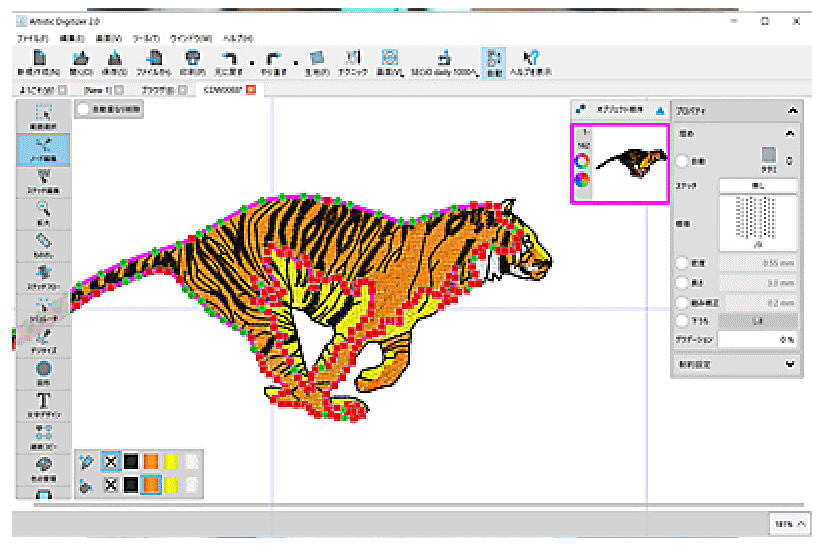The width and height of the screenshot is (824, 548).
Task: Click the color wheel icon in object thumbnail
Action: (x=582, y=180)
